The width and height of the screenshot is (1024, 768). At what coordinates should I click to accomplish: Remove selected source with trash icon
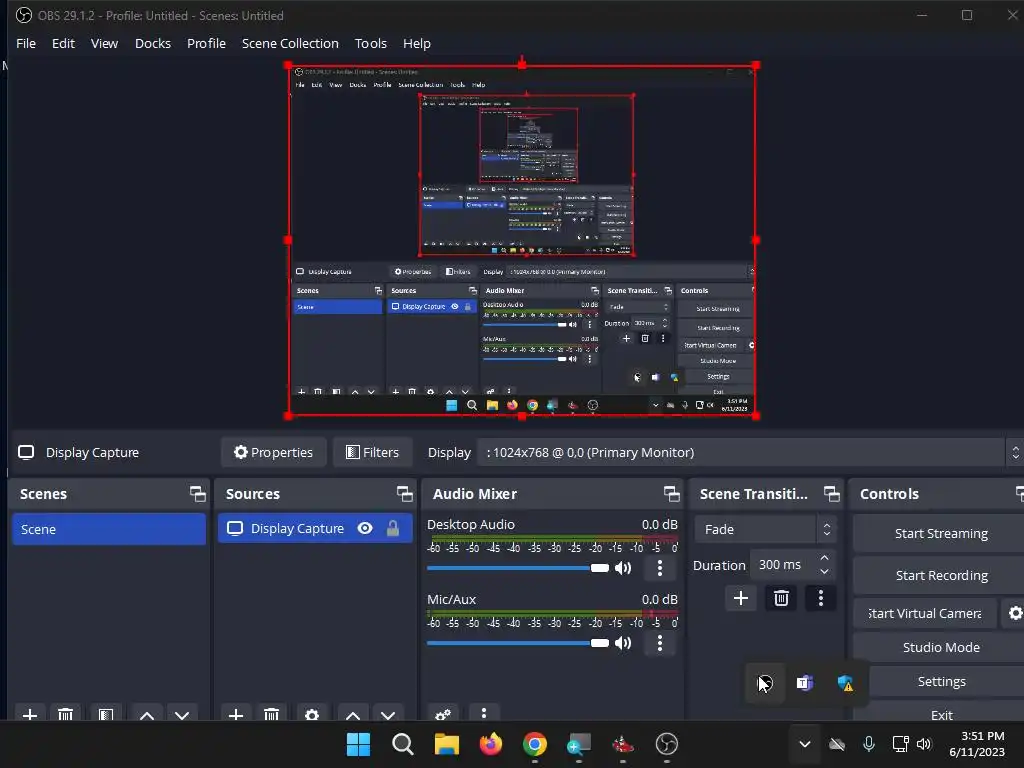click(x=272, y=714)
